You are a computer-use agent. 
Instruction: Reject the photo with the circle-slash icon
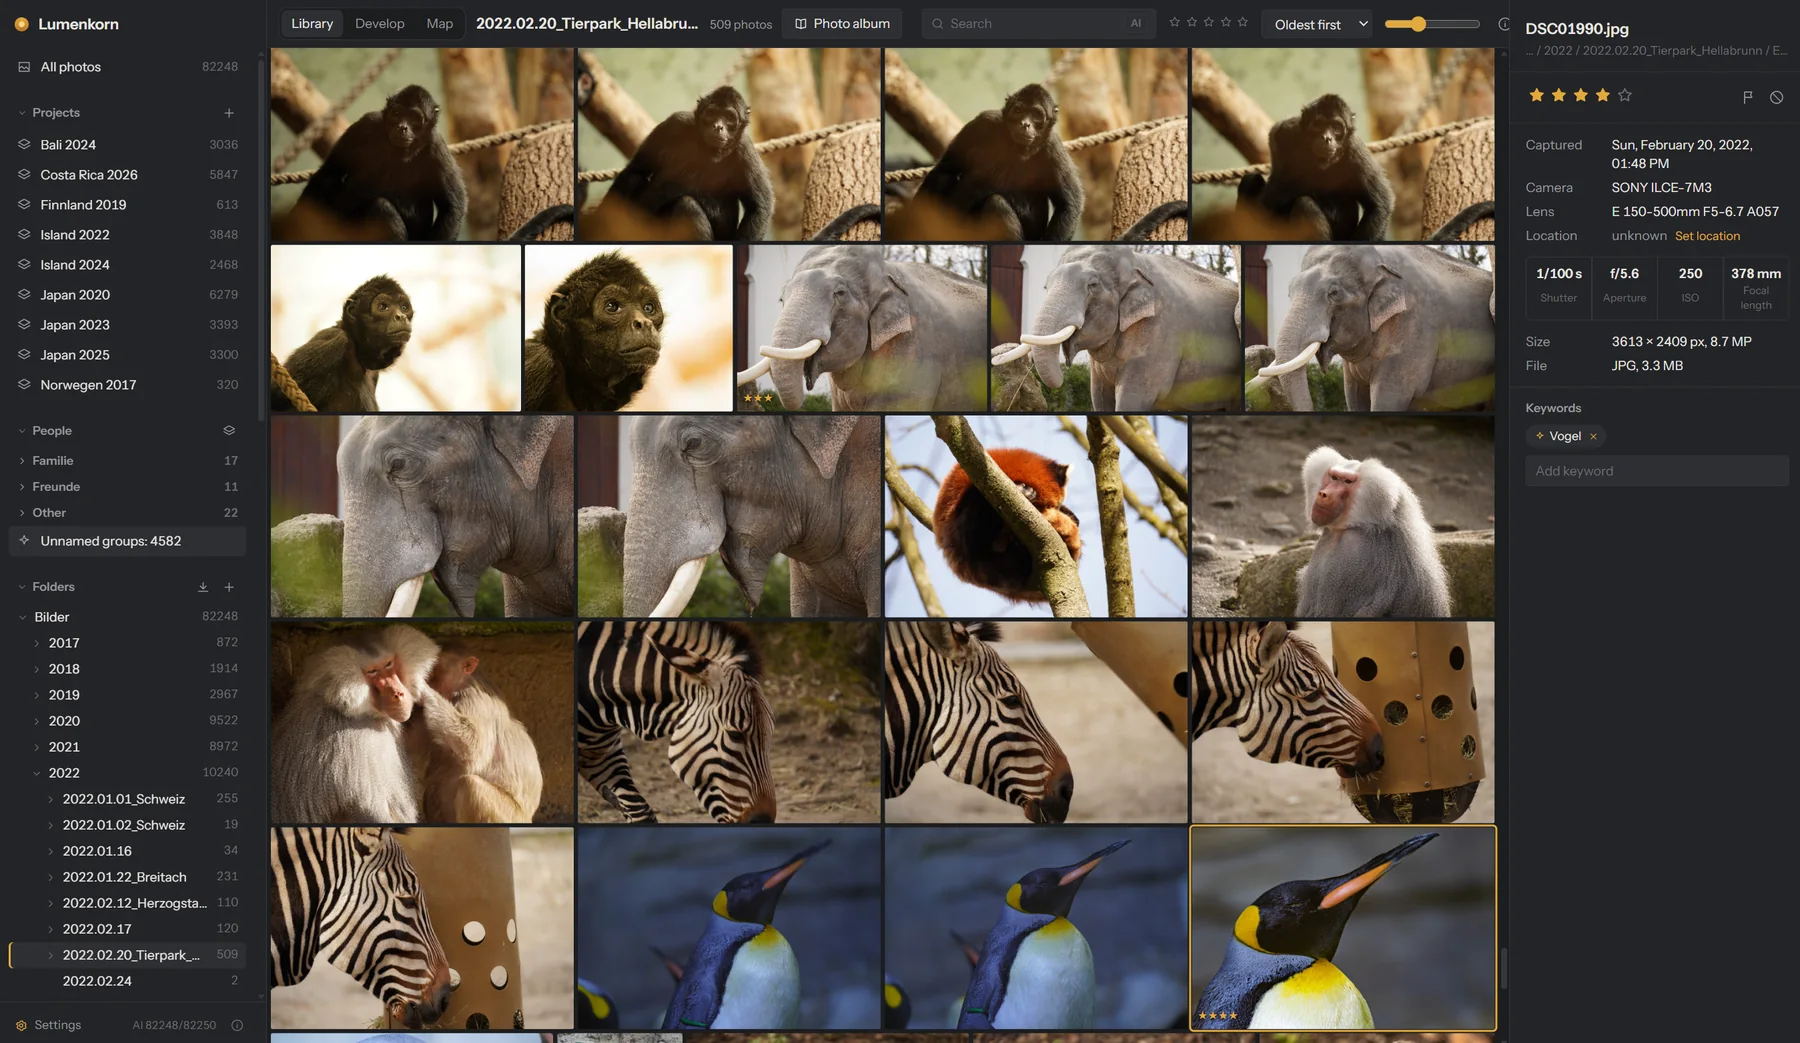coord(1776,97)
